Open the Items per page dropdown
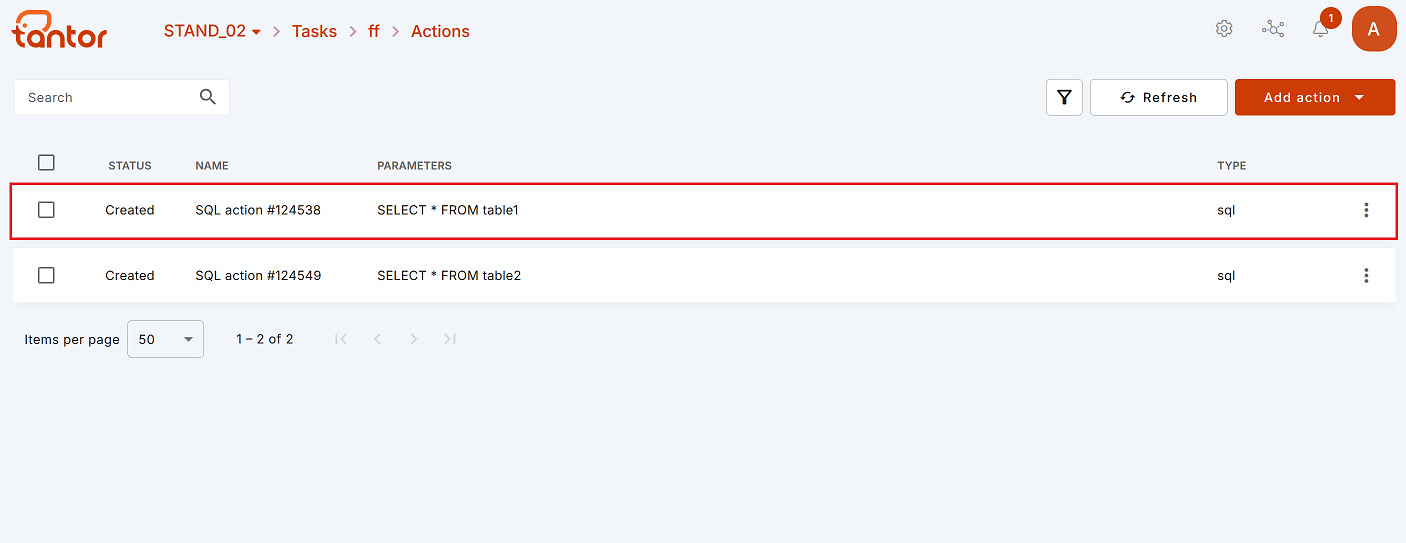 [x=166, y=339]
